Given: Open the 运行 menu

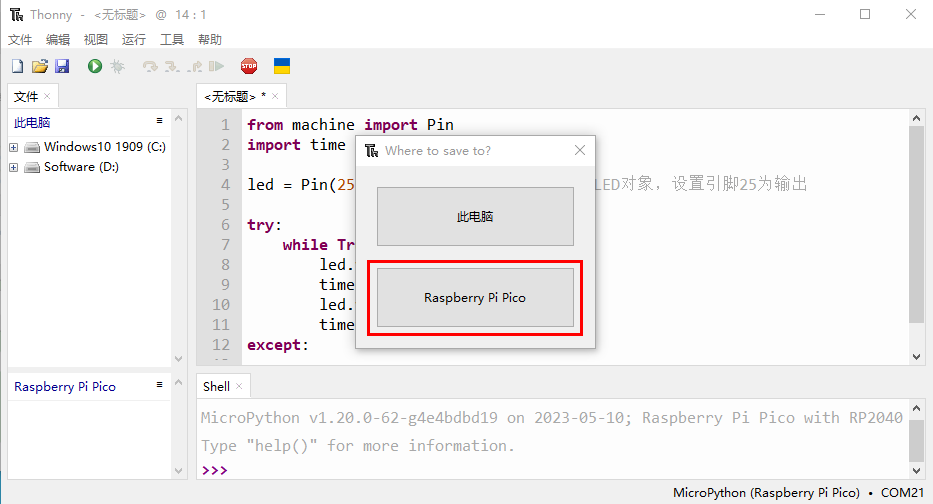Looking at the screenshot, I should (134, 39).
